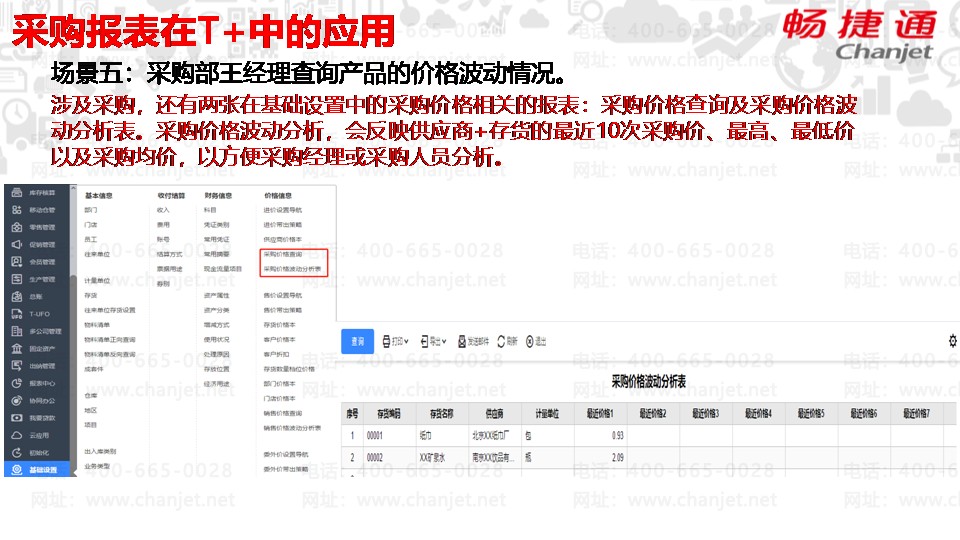960x540 pixels.
Task: Click the 促销管理 megaphone icon
Action: 17,244
